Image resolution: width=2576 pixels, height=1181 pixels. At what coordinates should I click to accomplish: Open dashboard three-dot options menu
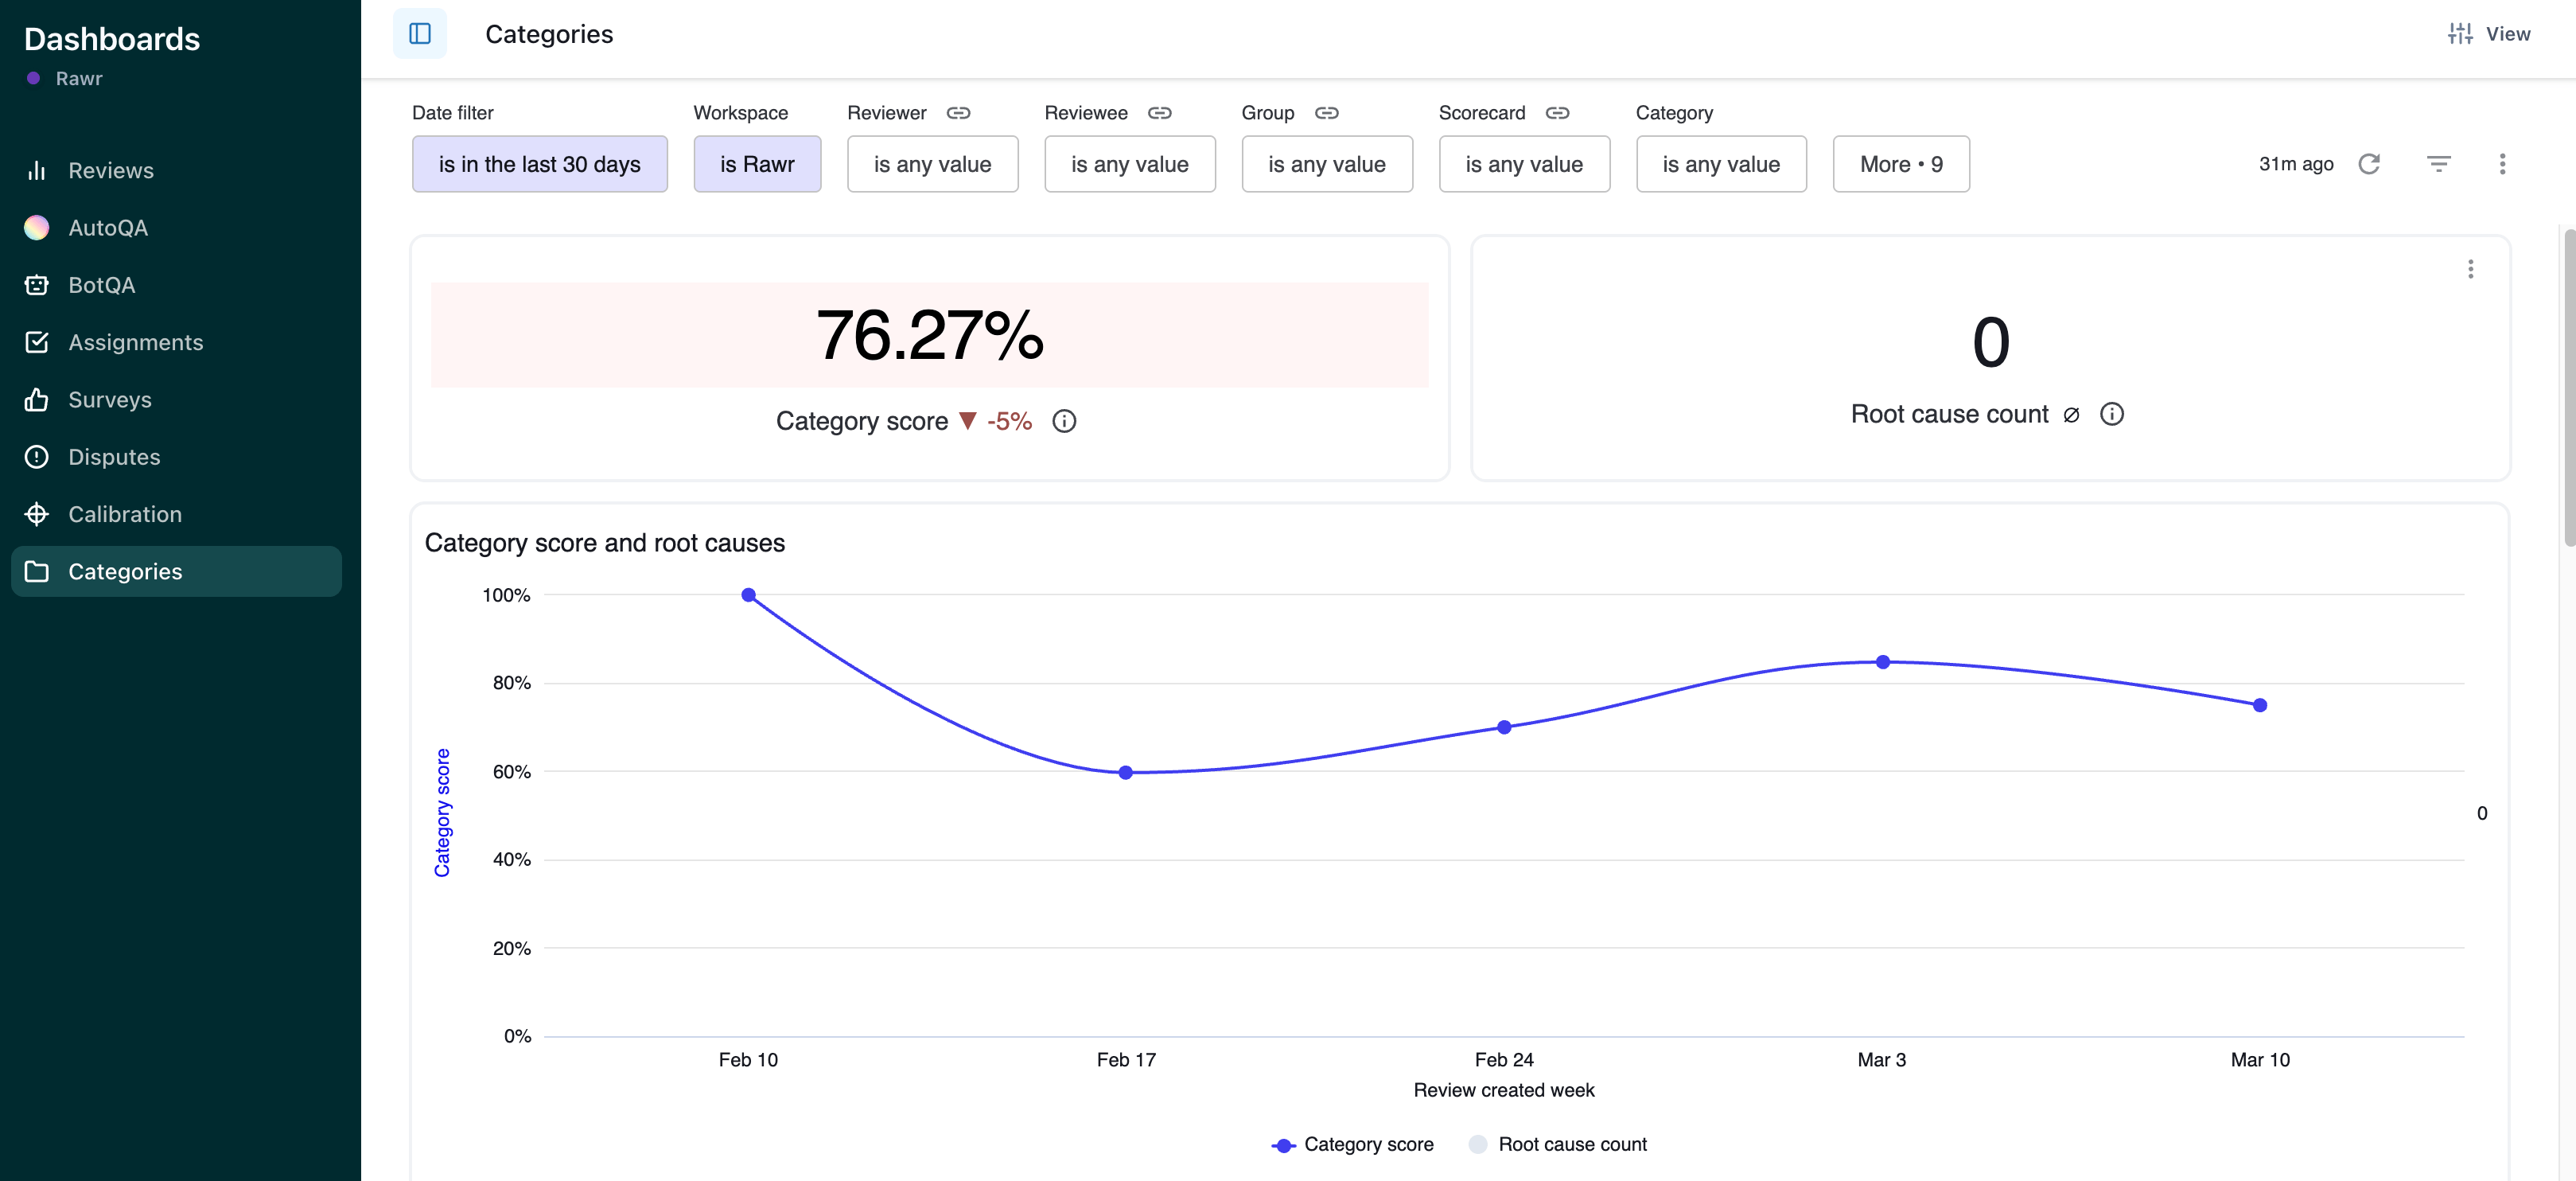[x=2502, y=164]
